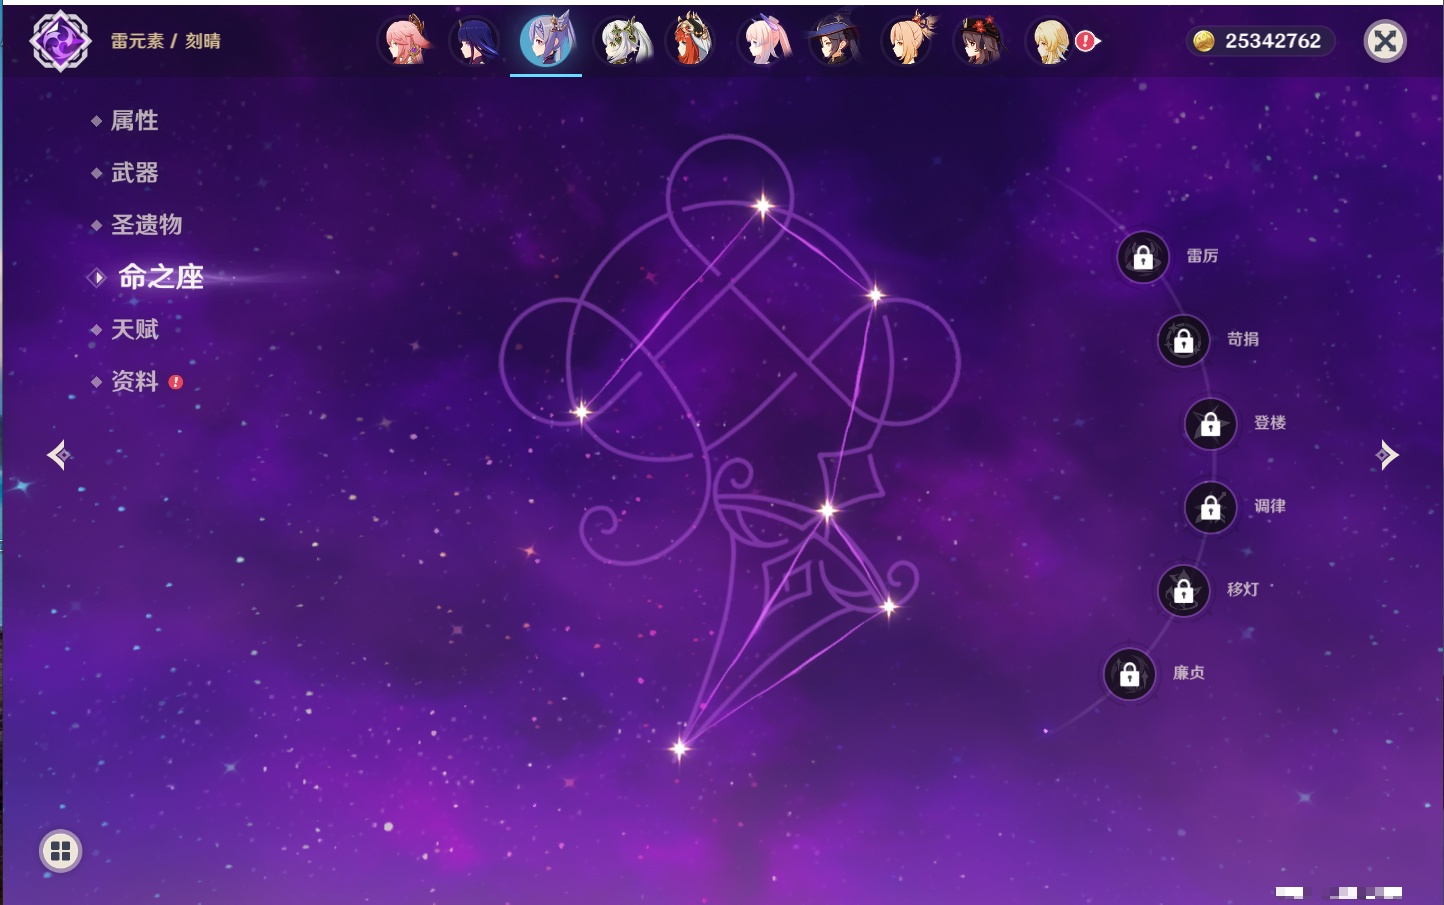
Task: Open the 圣遗物 artifacts page
Action: pos(146,225)
